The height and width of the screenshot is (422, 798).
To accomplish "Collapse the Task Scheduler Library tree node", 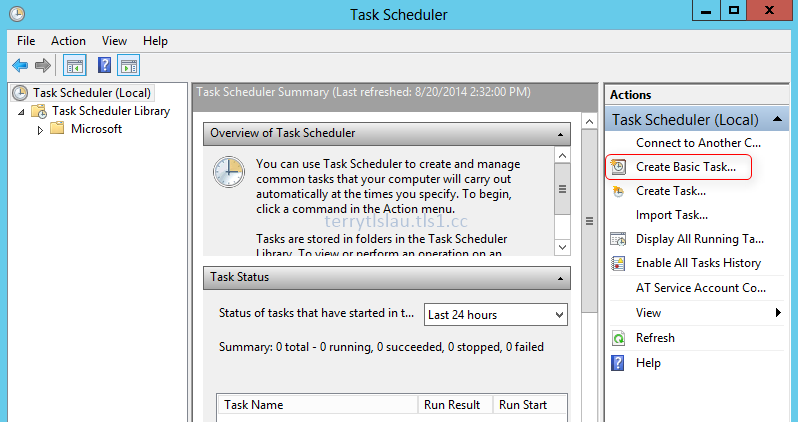I will (21, 112).
